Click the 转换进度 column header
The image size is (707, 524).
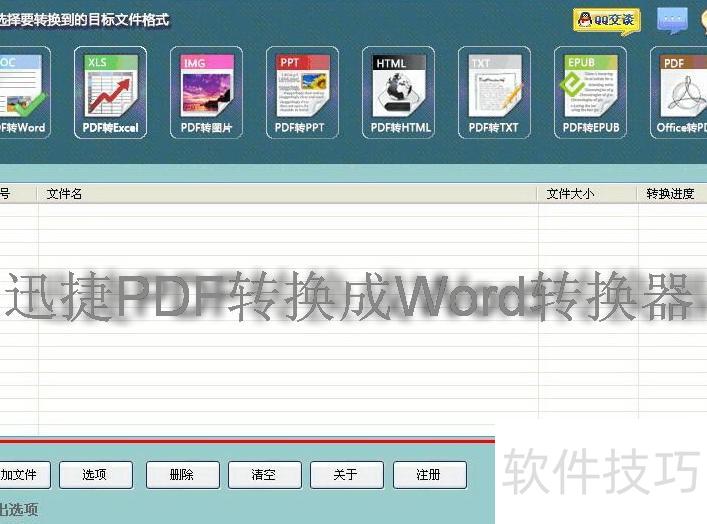672,194
